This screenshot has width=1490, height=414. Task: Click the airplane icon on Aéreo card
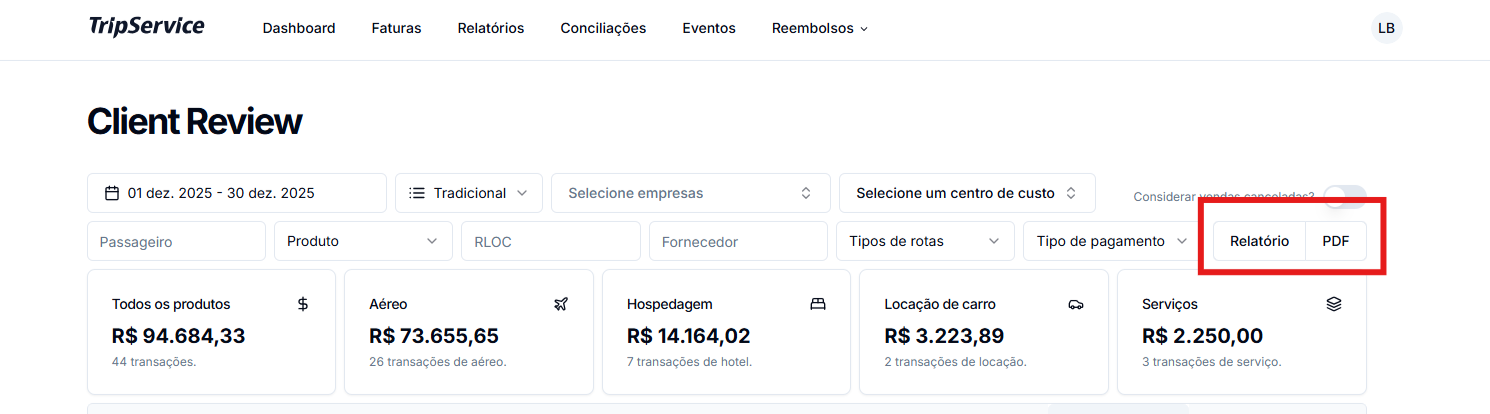(560, 304)
